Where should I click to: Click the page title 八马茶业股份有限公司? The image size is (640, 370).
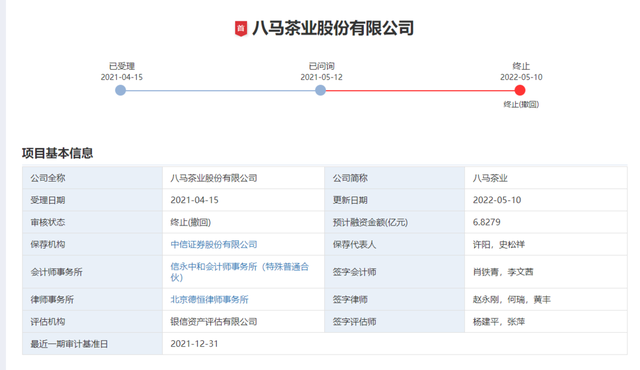(x=333, y=28)
